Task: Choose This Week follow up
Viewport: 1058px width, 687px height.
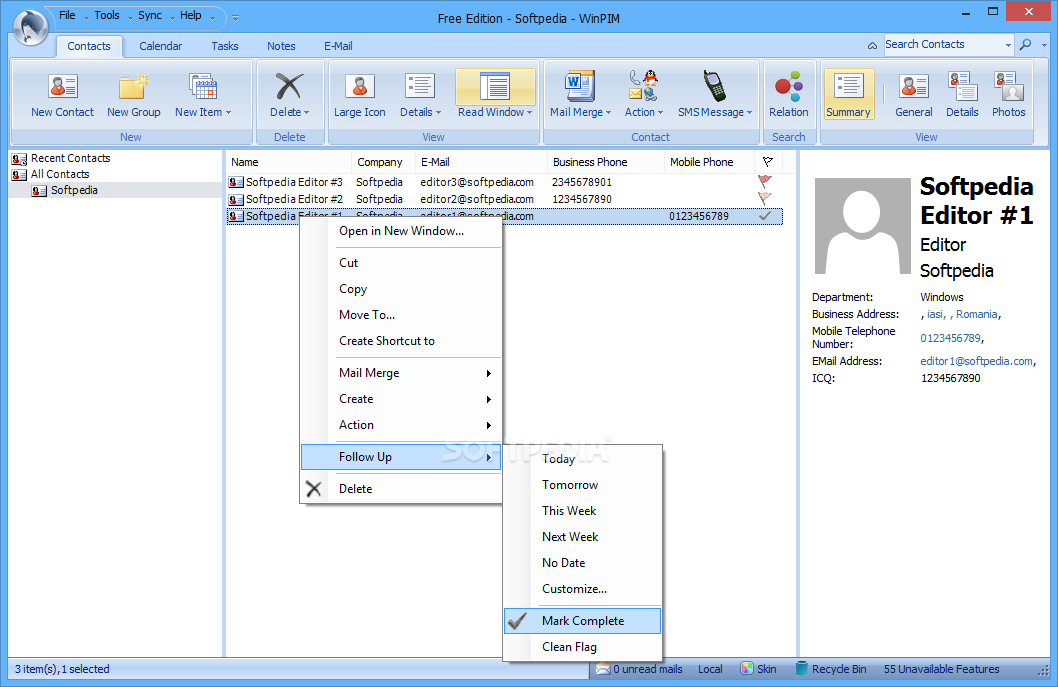Action: (582, 511)
